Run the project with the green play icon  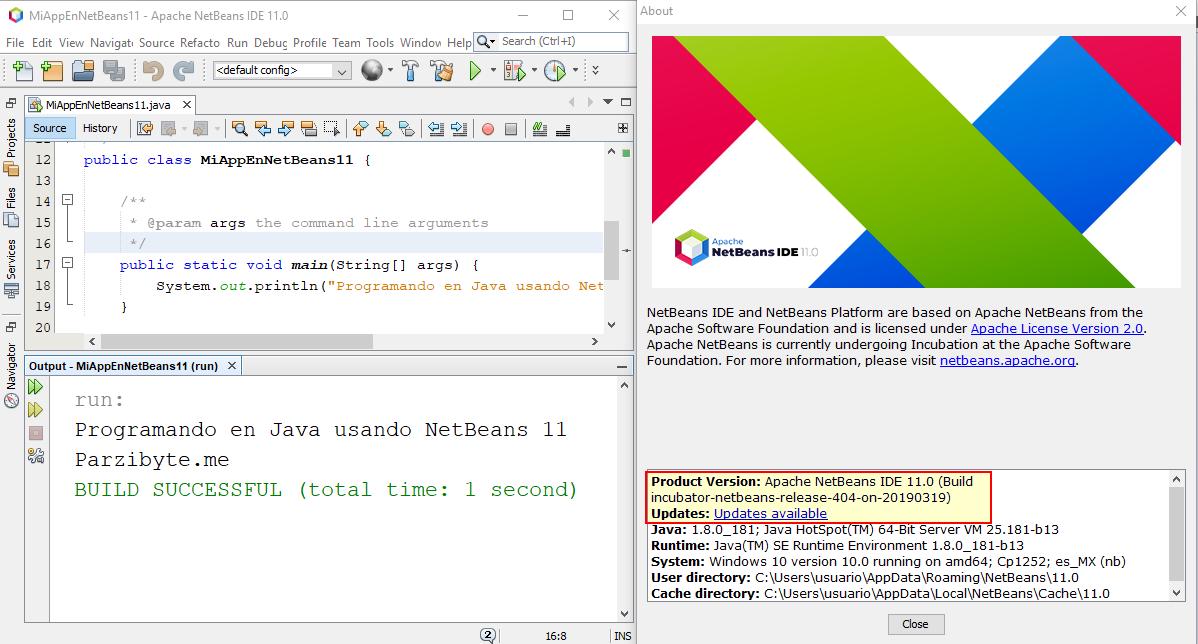click(x=475, y=71)
